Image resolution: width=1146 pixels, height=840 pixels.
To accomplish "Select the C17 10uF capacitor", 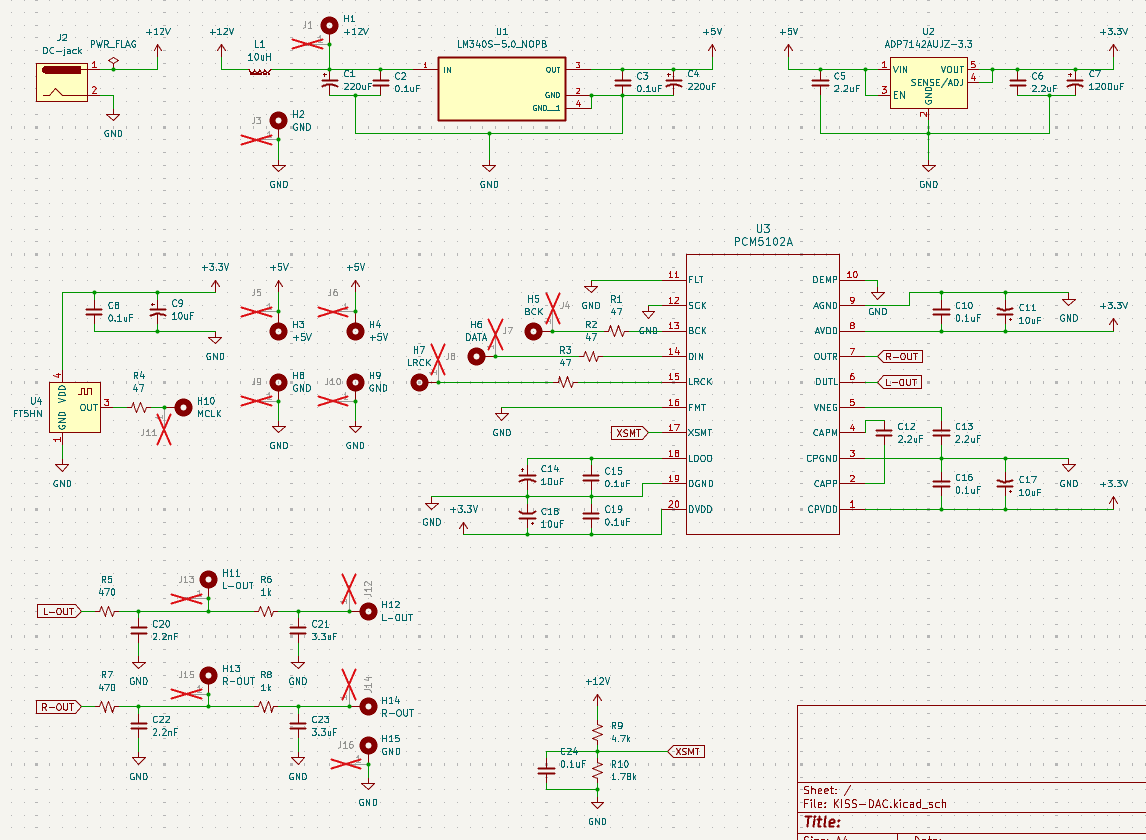I will (1005, 484).
